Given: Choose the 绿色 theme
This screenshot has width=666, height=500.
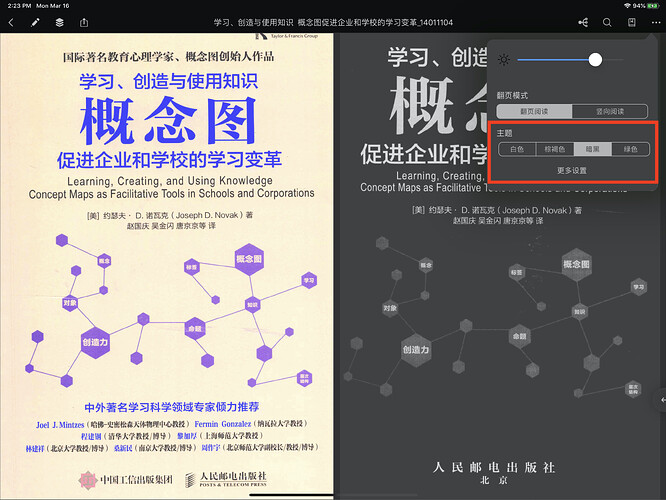Looking at the screenshot, I should pos(631,149).
